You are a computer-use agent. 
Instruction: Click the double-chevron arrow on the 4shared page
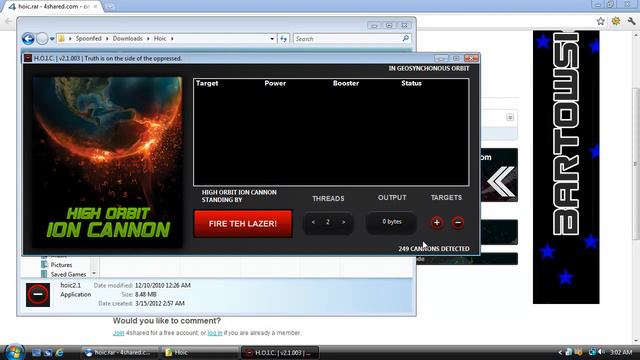[500, 182]
